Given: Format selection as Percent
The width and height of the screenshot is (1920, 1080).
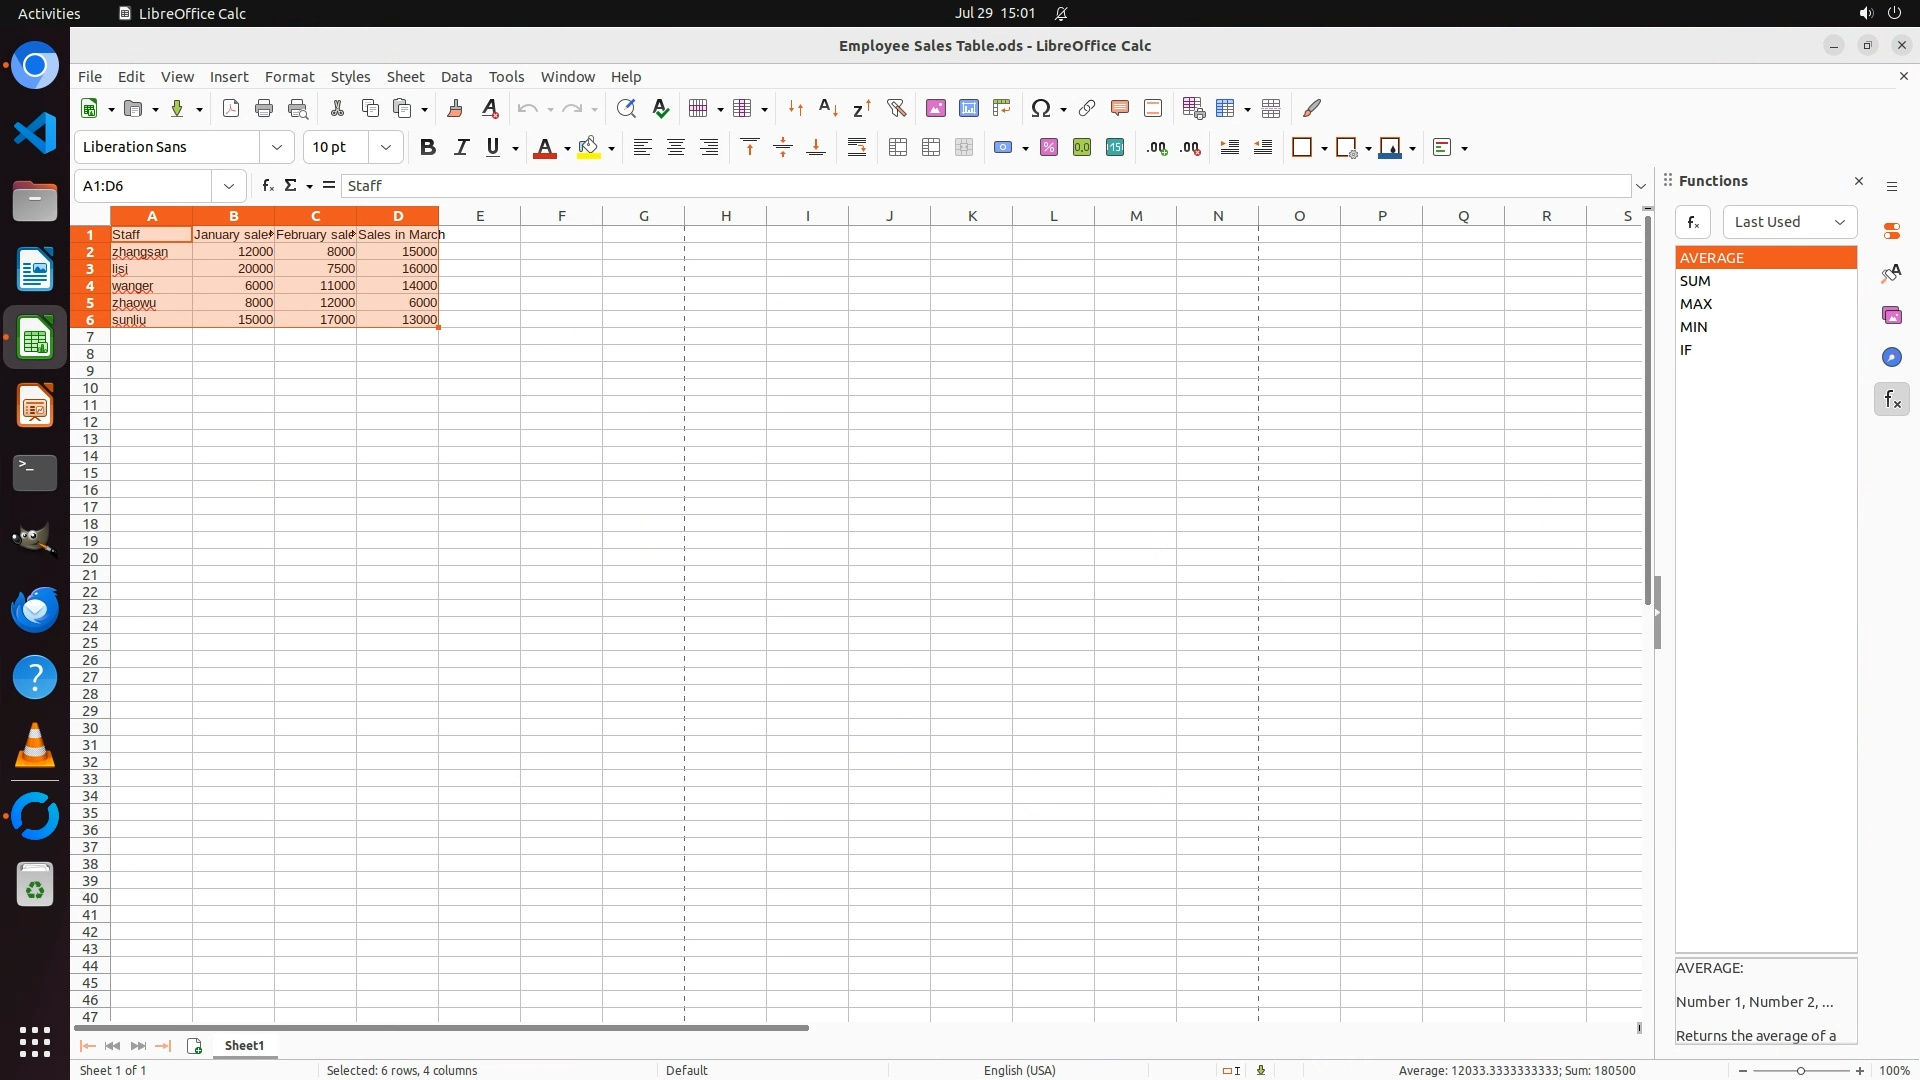Looking at the screenshot, I should [1049, 148].
